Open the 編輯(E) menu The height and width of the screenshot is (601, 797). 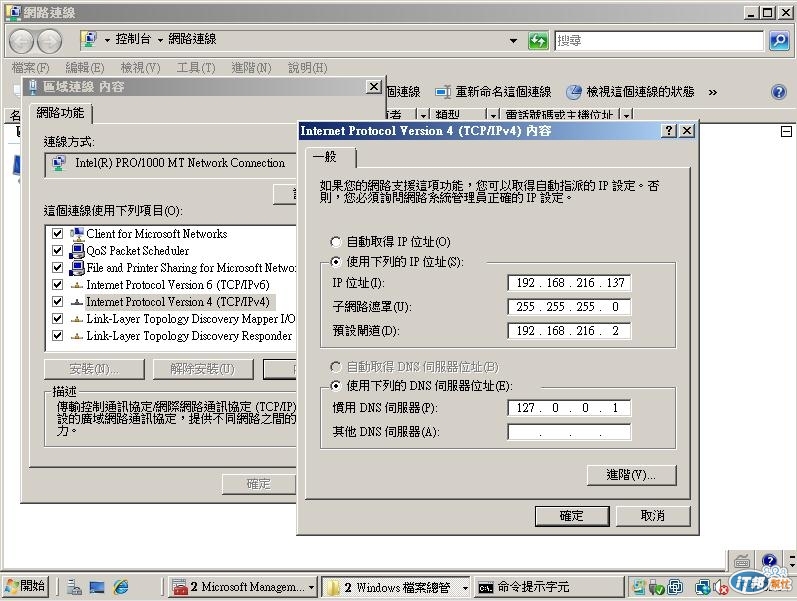click(x=85, y=68)
